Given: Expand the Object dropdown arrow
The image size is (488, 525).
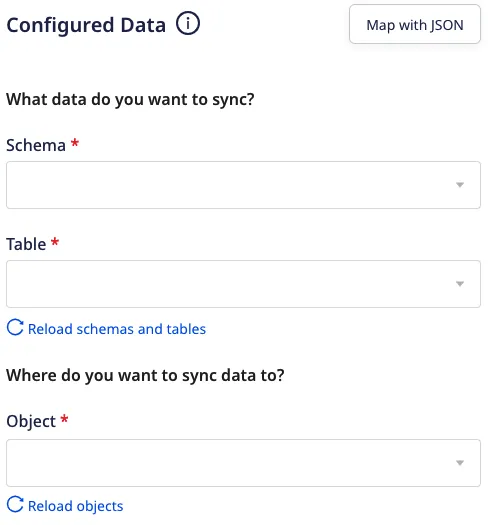Looking at the screenshot, I should (460, 463).
